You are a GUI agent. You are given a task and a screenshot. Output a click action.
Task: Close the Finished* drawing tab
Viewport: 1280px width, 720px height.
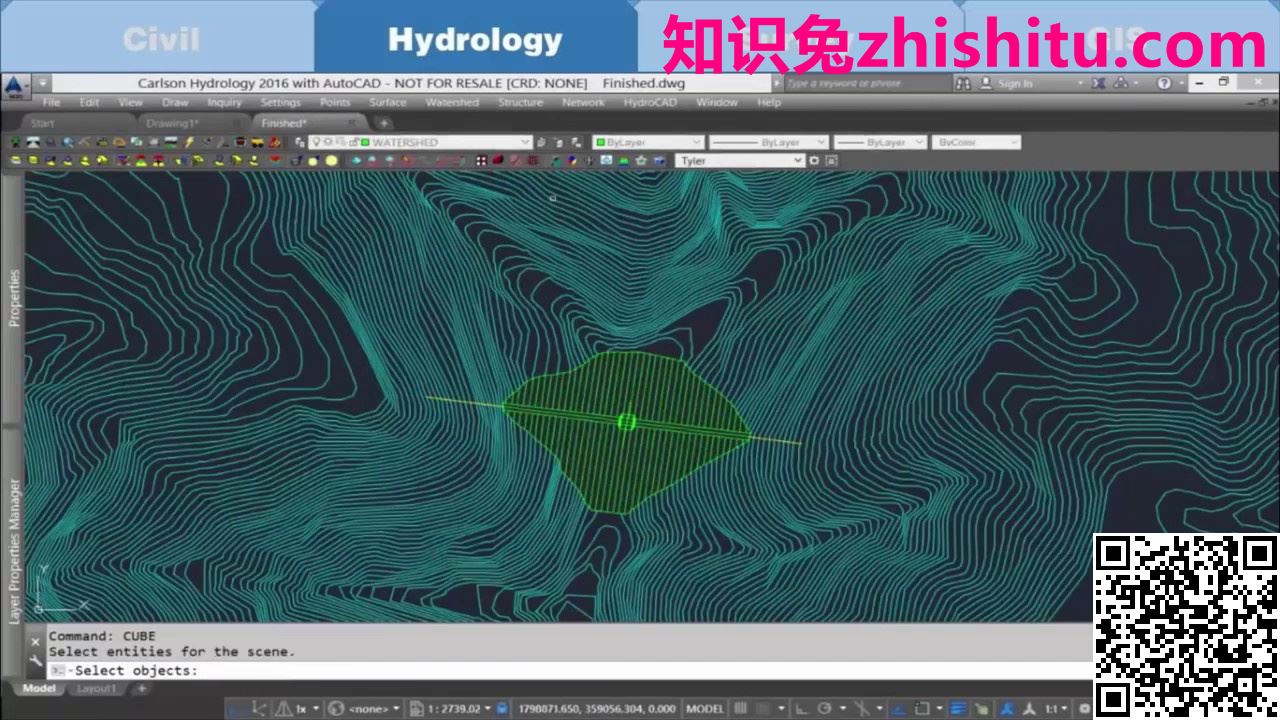coord(351,123)
